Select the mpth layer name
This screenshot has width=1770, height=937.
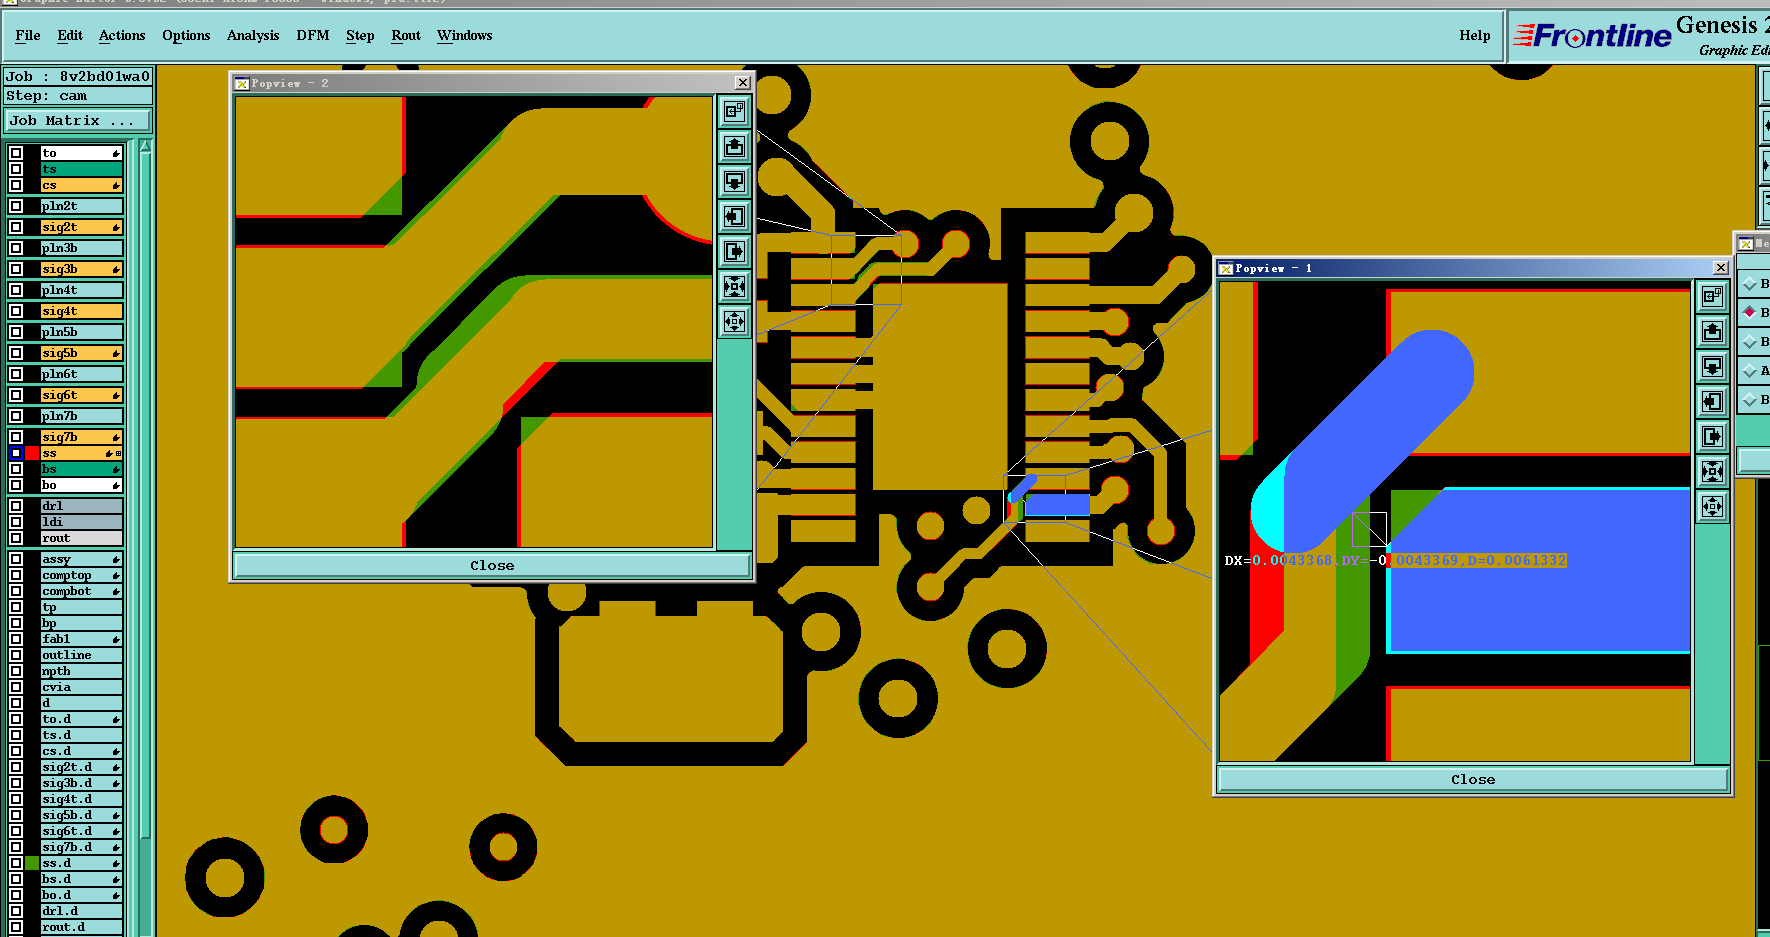pyautogui.click(x=81, y=671)
